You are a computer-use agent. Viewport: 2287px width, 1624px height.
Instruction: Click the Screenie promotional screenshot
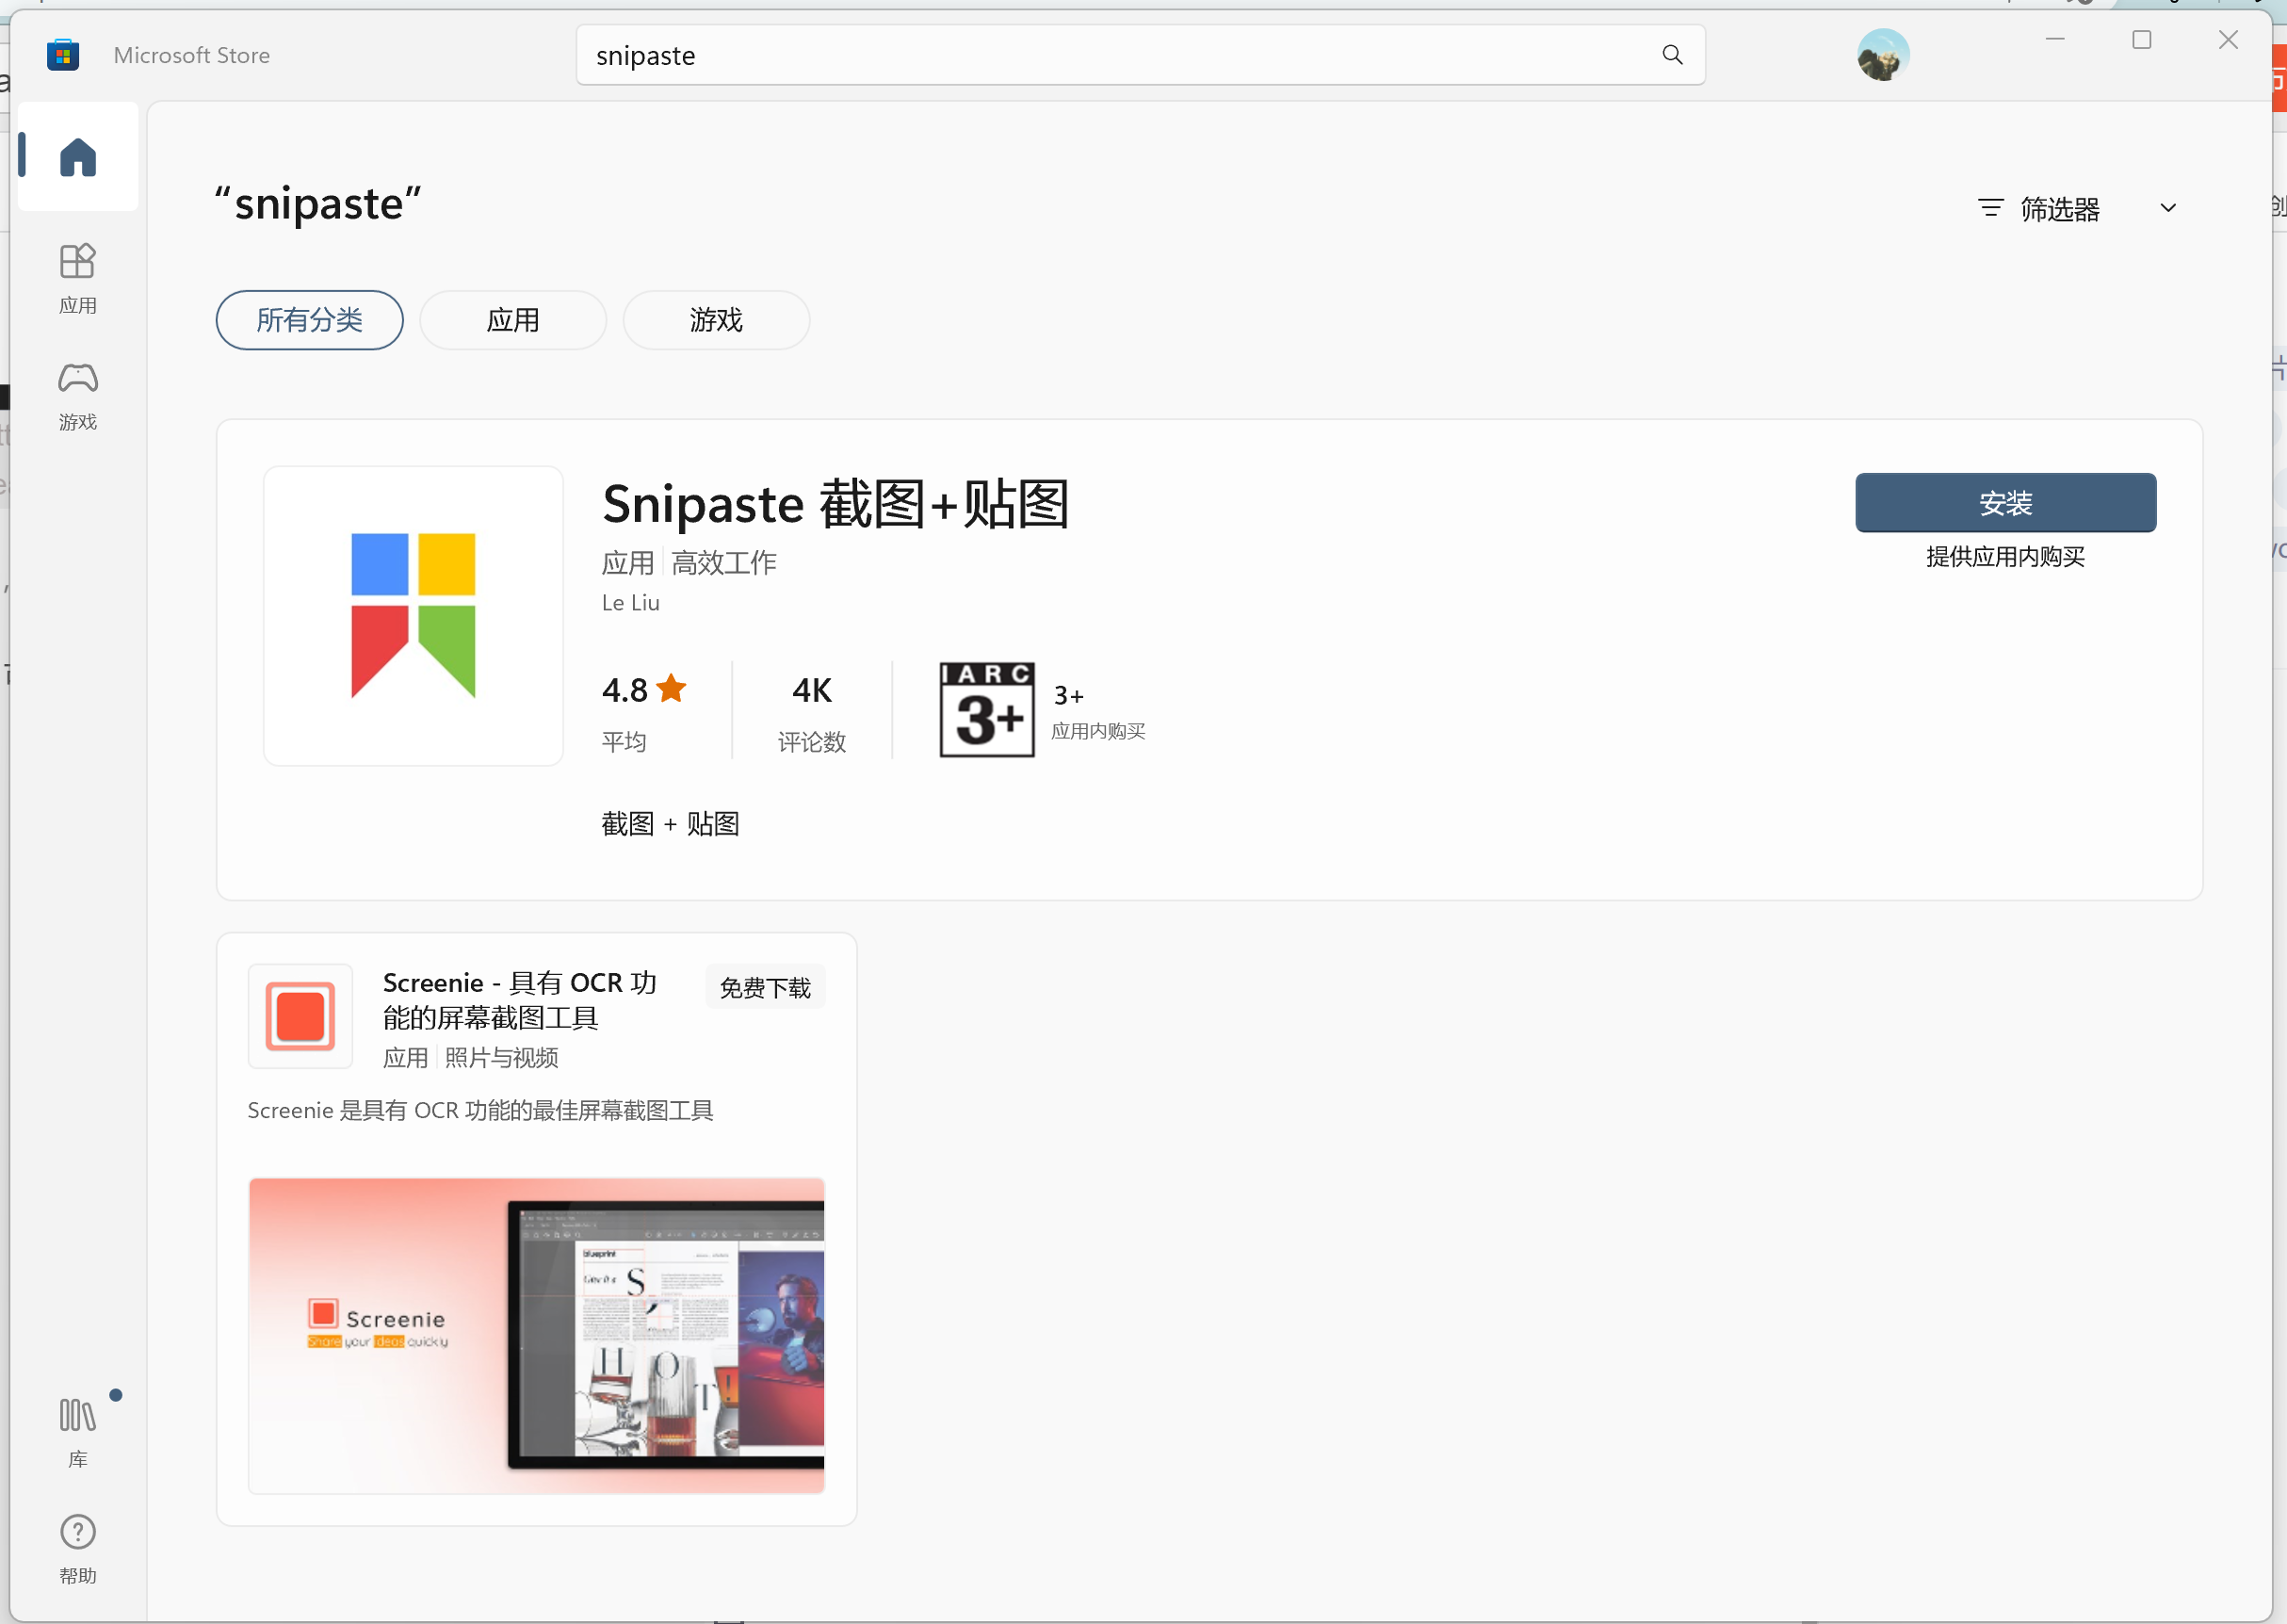pos(537,1336)
